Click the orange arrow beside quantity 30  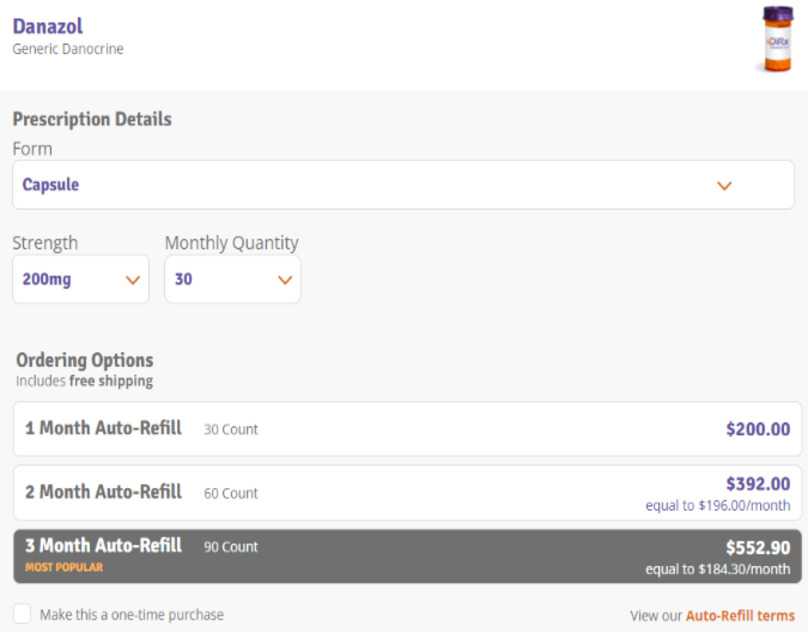coord(285,280)
